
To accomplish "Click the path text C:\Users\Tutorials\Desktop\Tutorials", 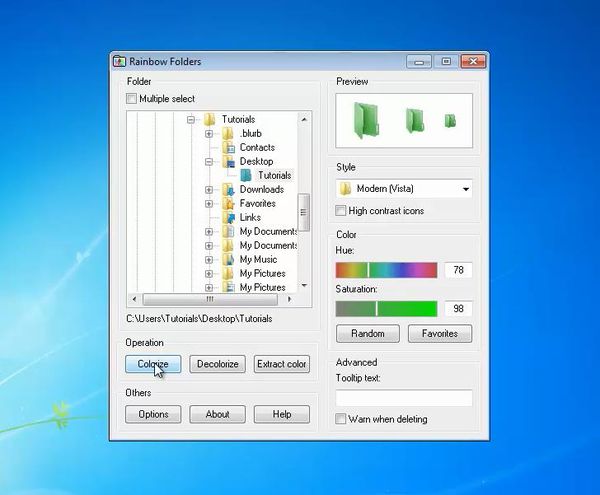I will [x=199, y=319].
